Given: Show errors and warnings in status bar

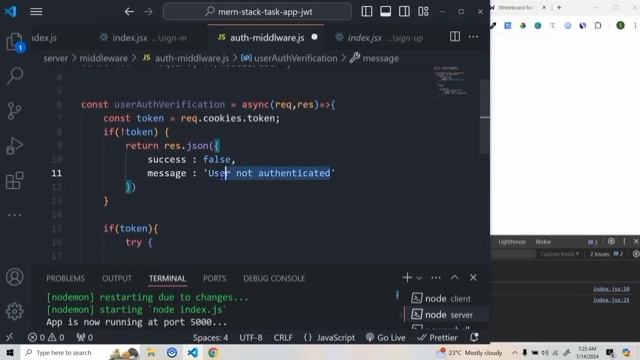Looking at the screenshot, I should pyautogui.click(x=46, y=338).
